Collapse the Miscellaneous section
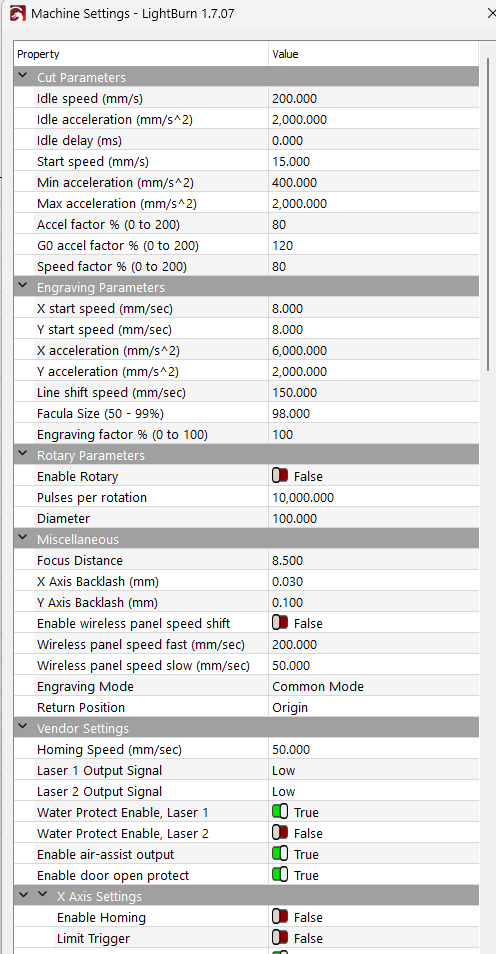This screenshot has height=954, width=496. click(23, 538)
